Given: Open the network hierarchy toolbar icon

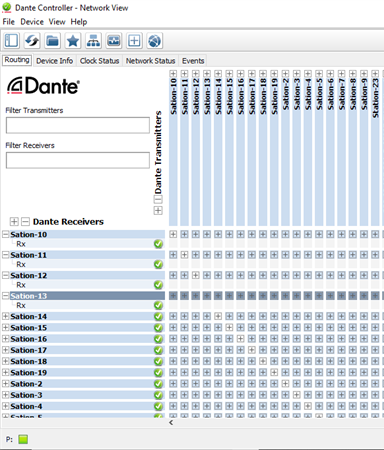Looking at the screenshot, I should tap(93, 41).
